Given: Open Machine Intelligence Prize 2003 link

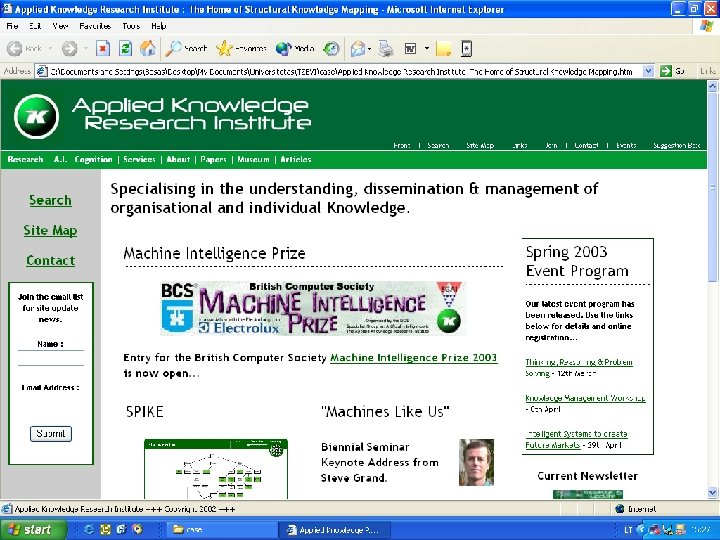Looking at the screenshot, I should (x=413, y=358).
